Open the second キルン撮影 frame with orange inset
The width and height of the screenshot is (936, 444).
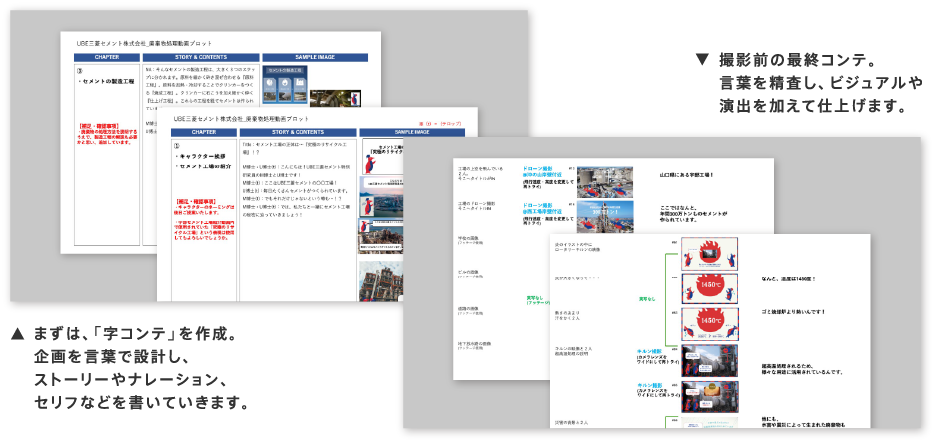710,397
